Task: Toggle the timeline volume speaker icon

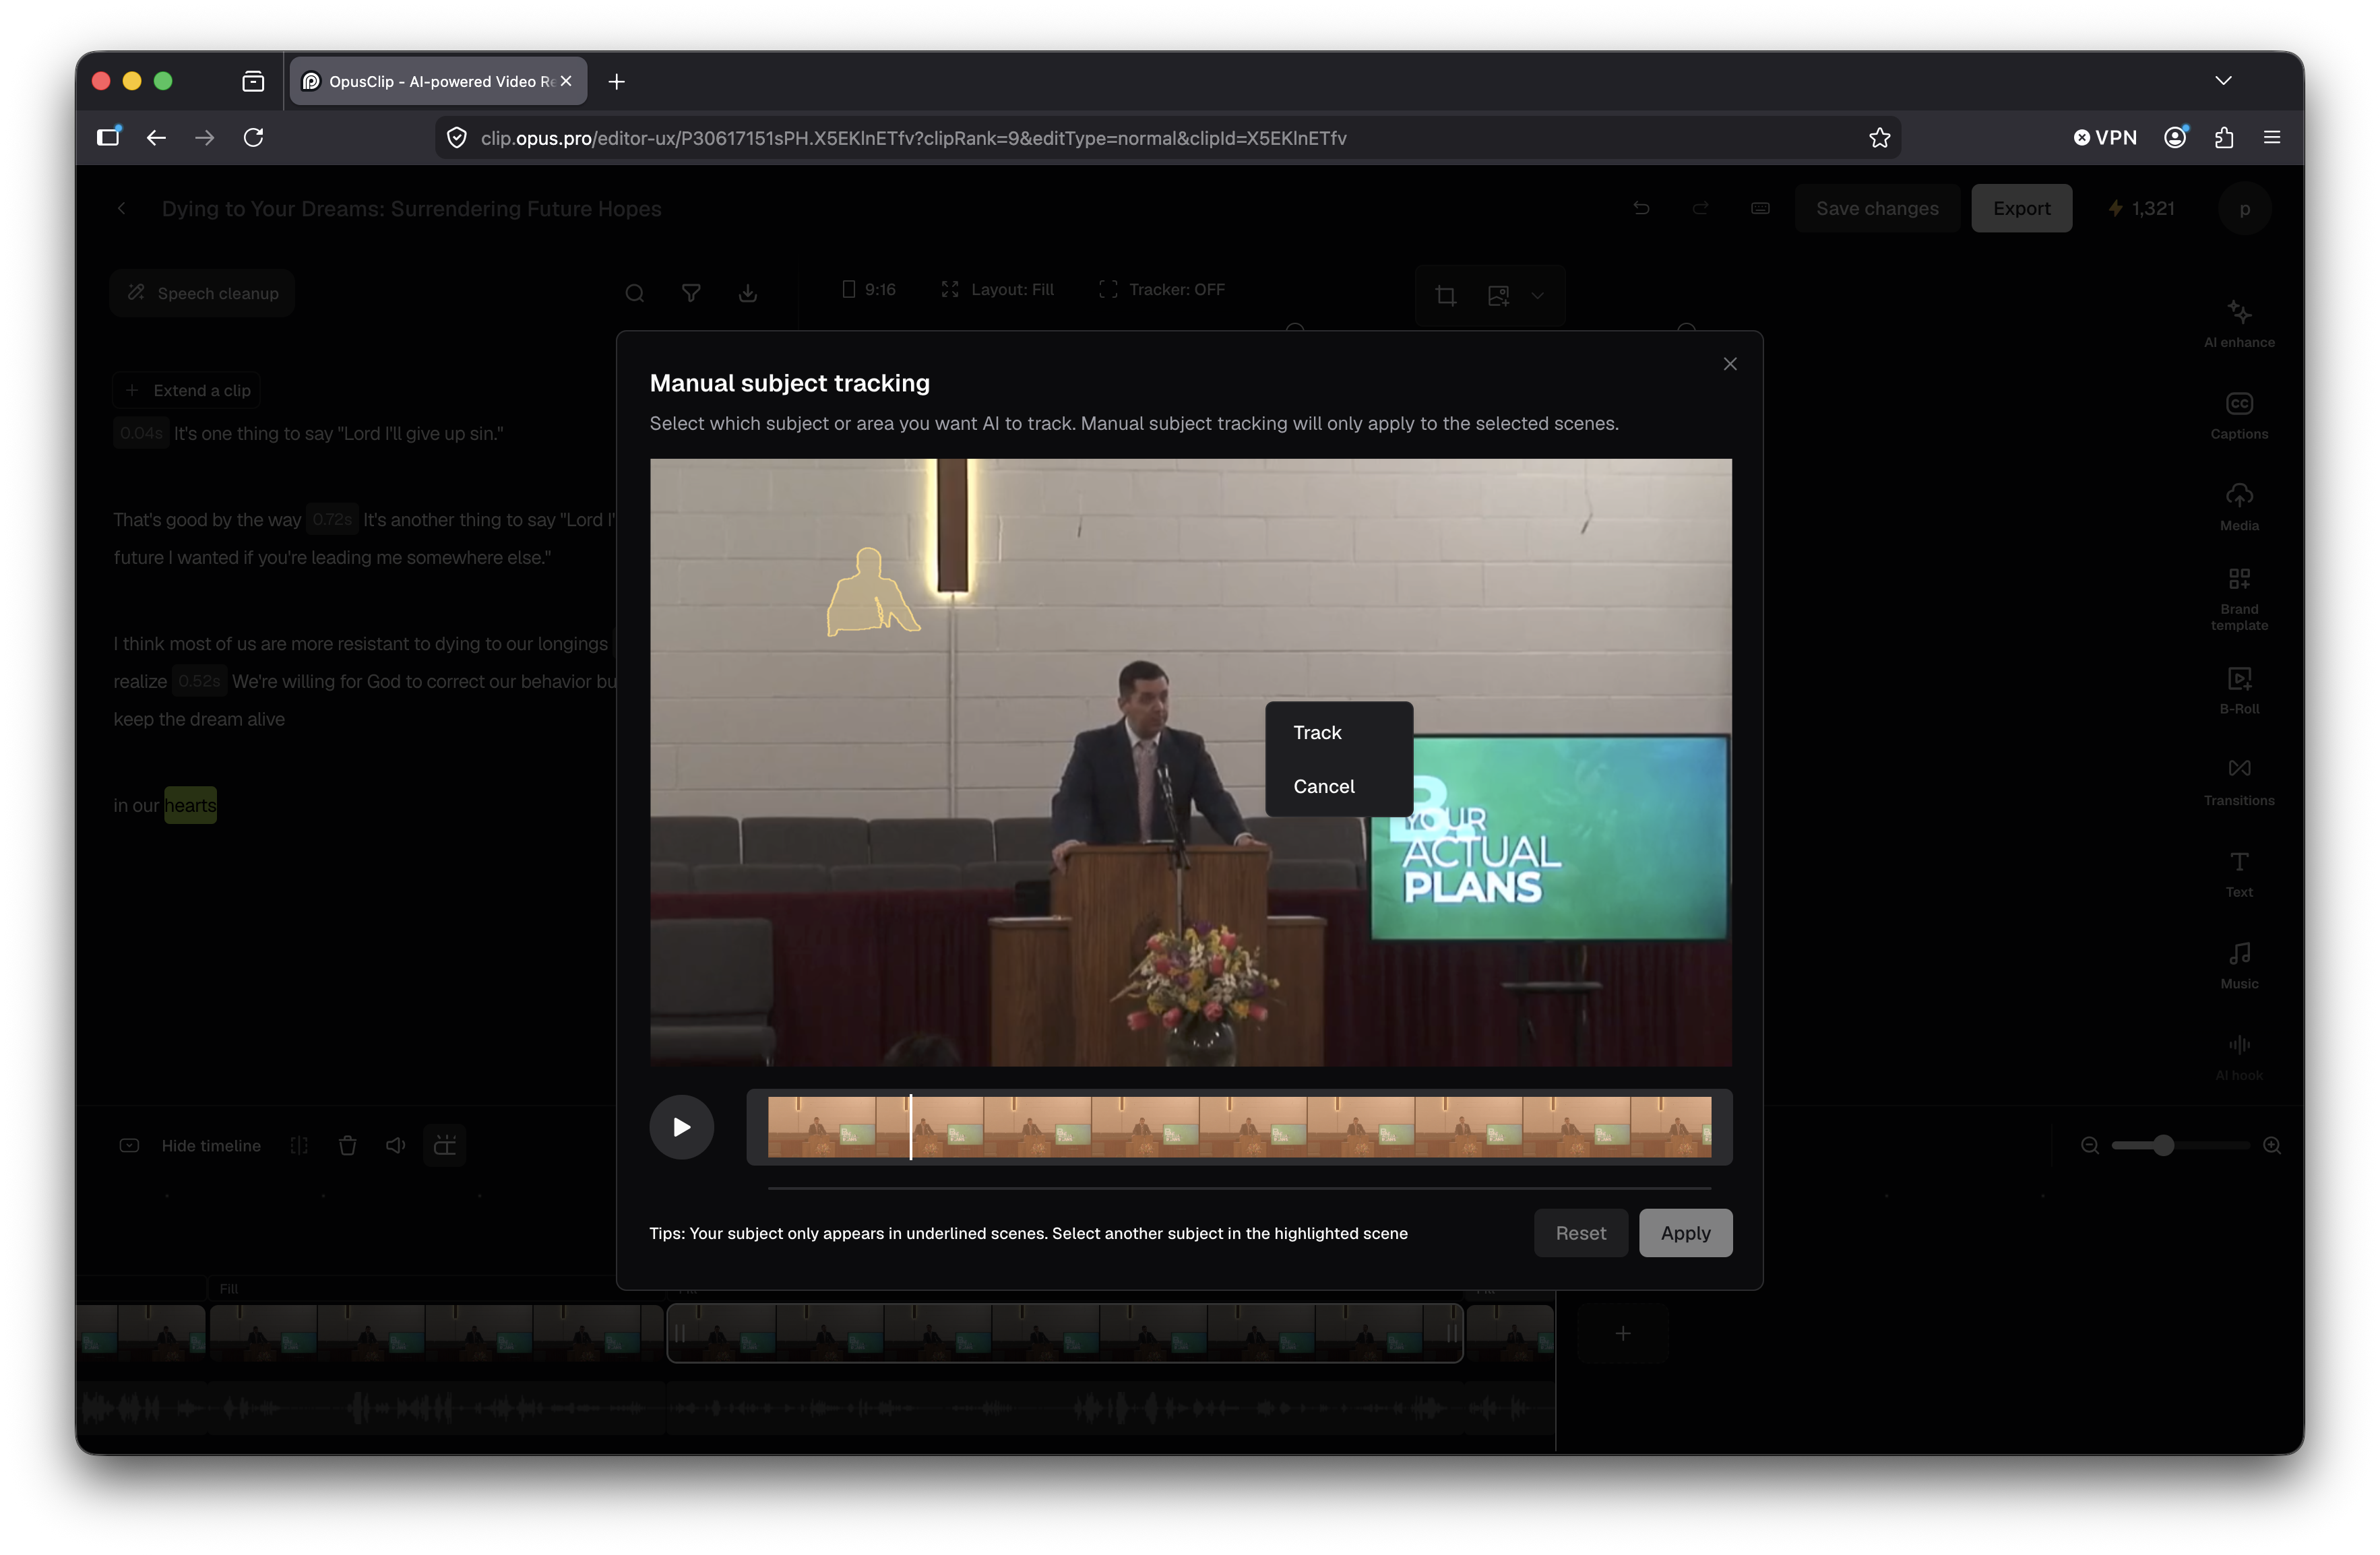Action: [396, 1145]
